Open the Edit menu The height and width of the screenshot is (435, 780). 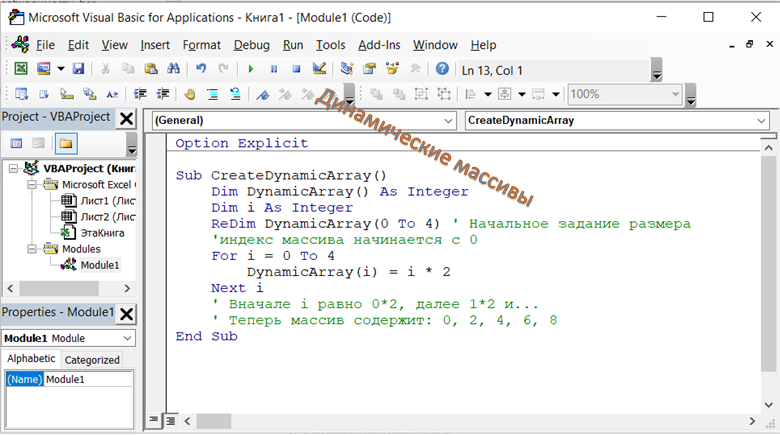78,45
